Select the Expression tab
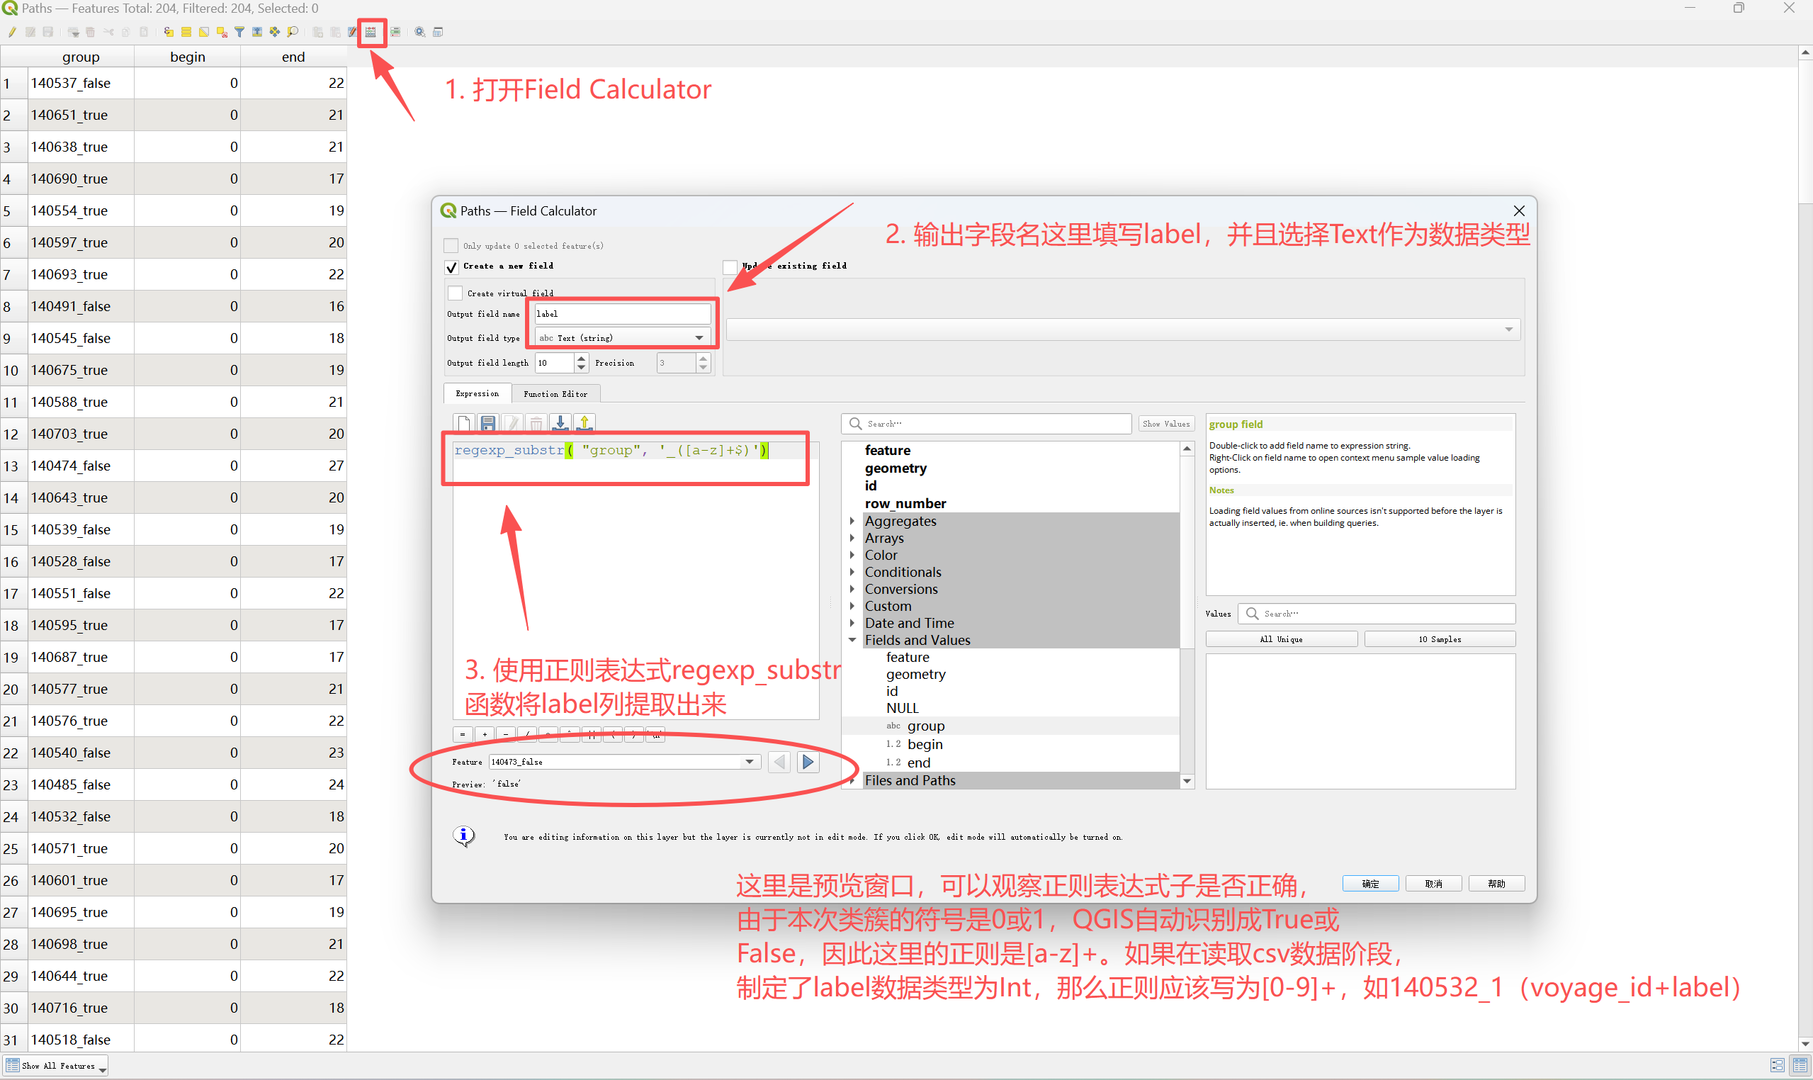This screenshot has height=1080, width=1813. pos(477,394)
